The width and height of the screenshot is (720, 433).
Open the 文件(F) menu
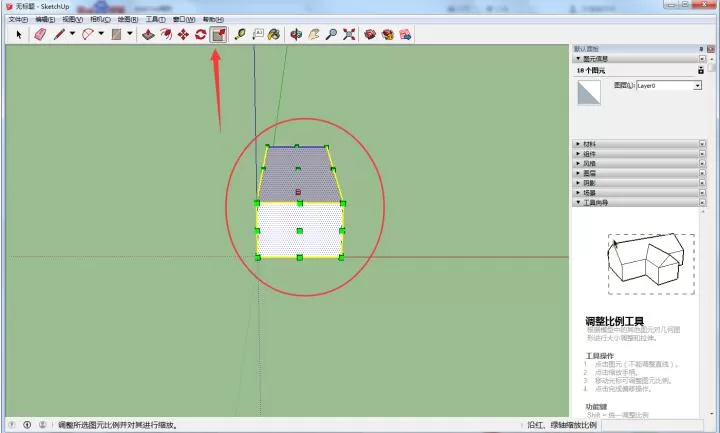(18, 19)
